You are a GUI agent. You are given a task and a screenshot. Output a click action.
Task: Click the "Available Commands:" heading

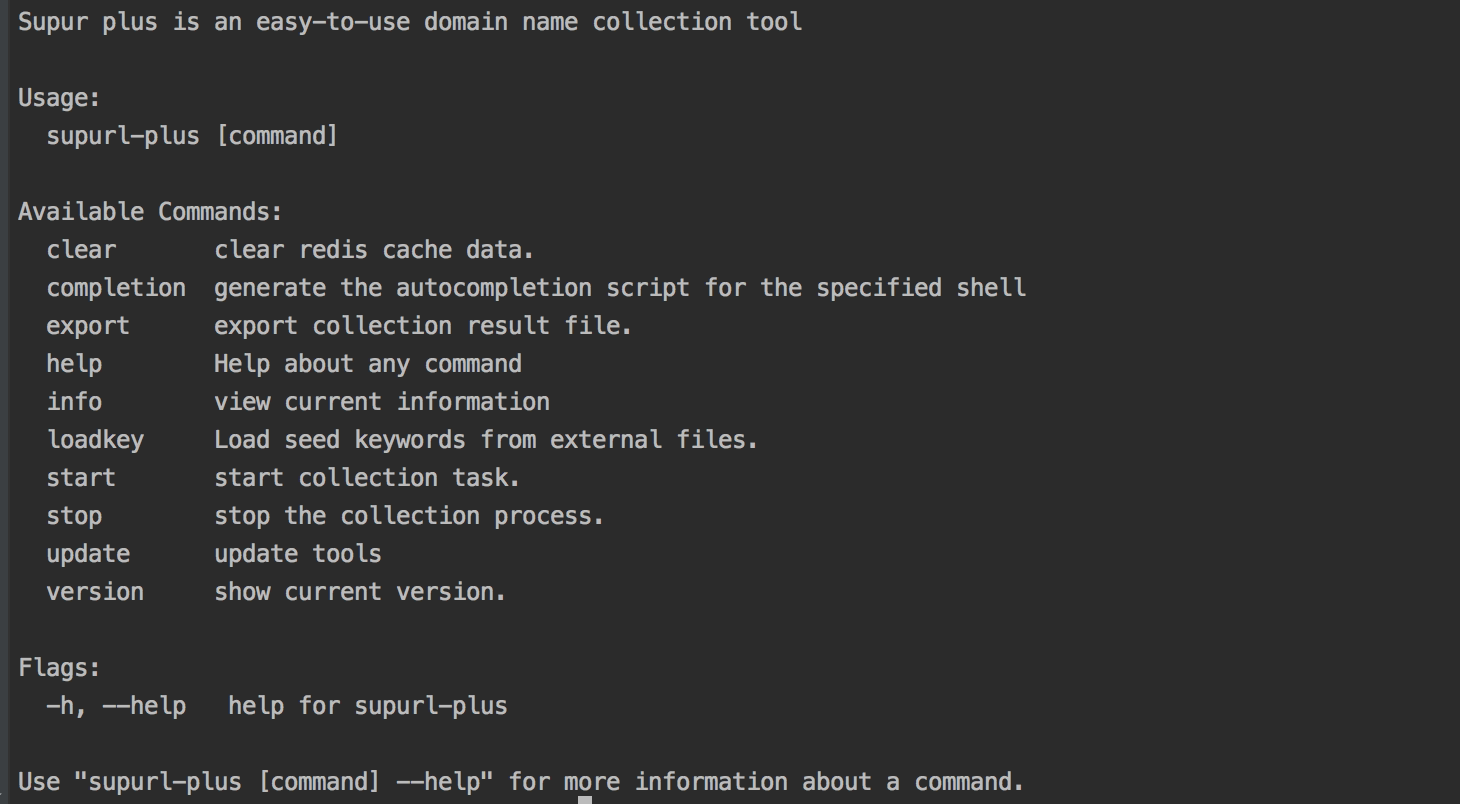150,212
